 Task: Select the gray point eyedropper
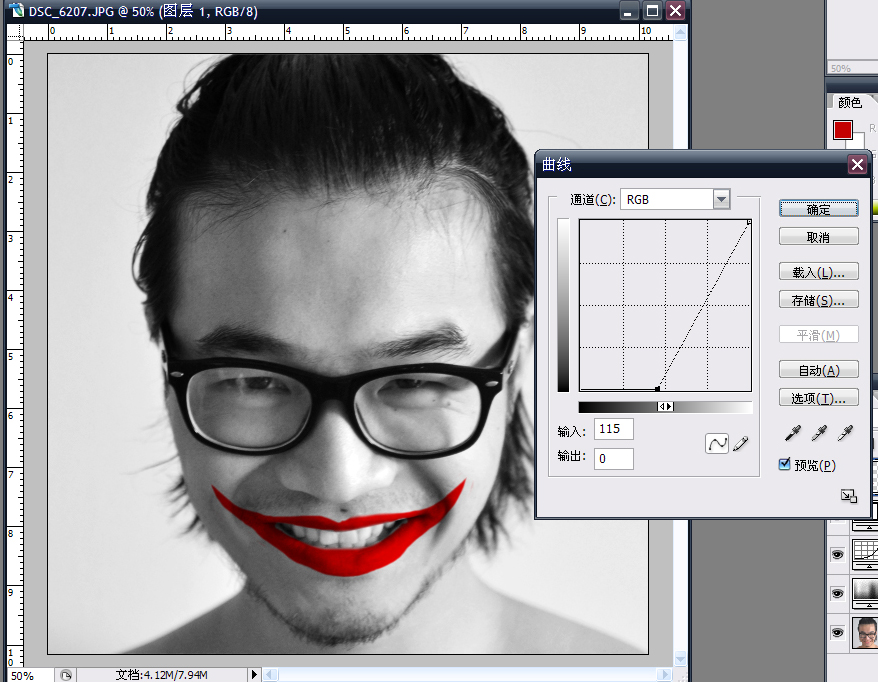pyautogui.click(x=819, y=433)
